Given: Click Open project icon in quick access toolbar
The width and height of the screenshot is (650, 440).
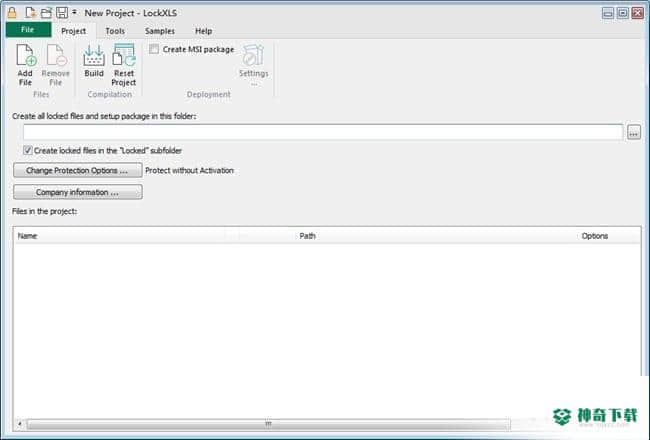Looking at the screenshot, I should [46, 13].
